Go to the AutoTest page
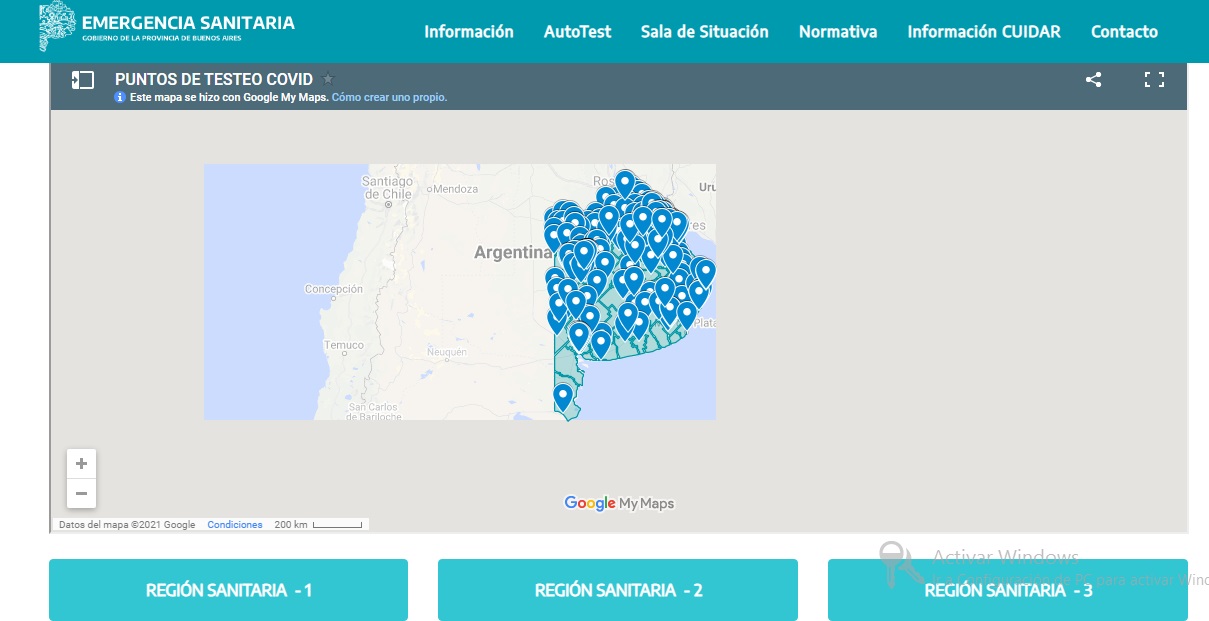Image resolution: width=1209 pixels, height=621 pixels. (577, 32)
